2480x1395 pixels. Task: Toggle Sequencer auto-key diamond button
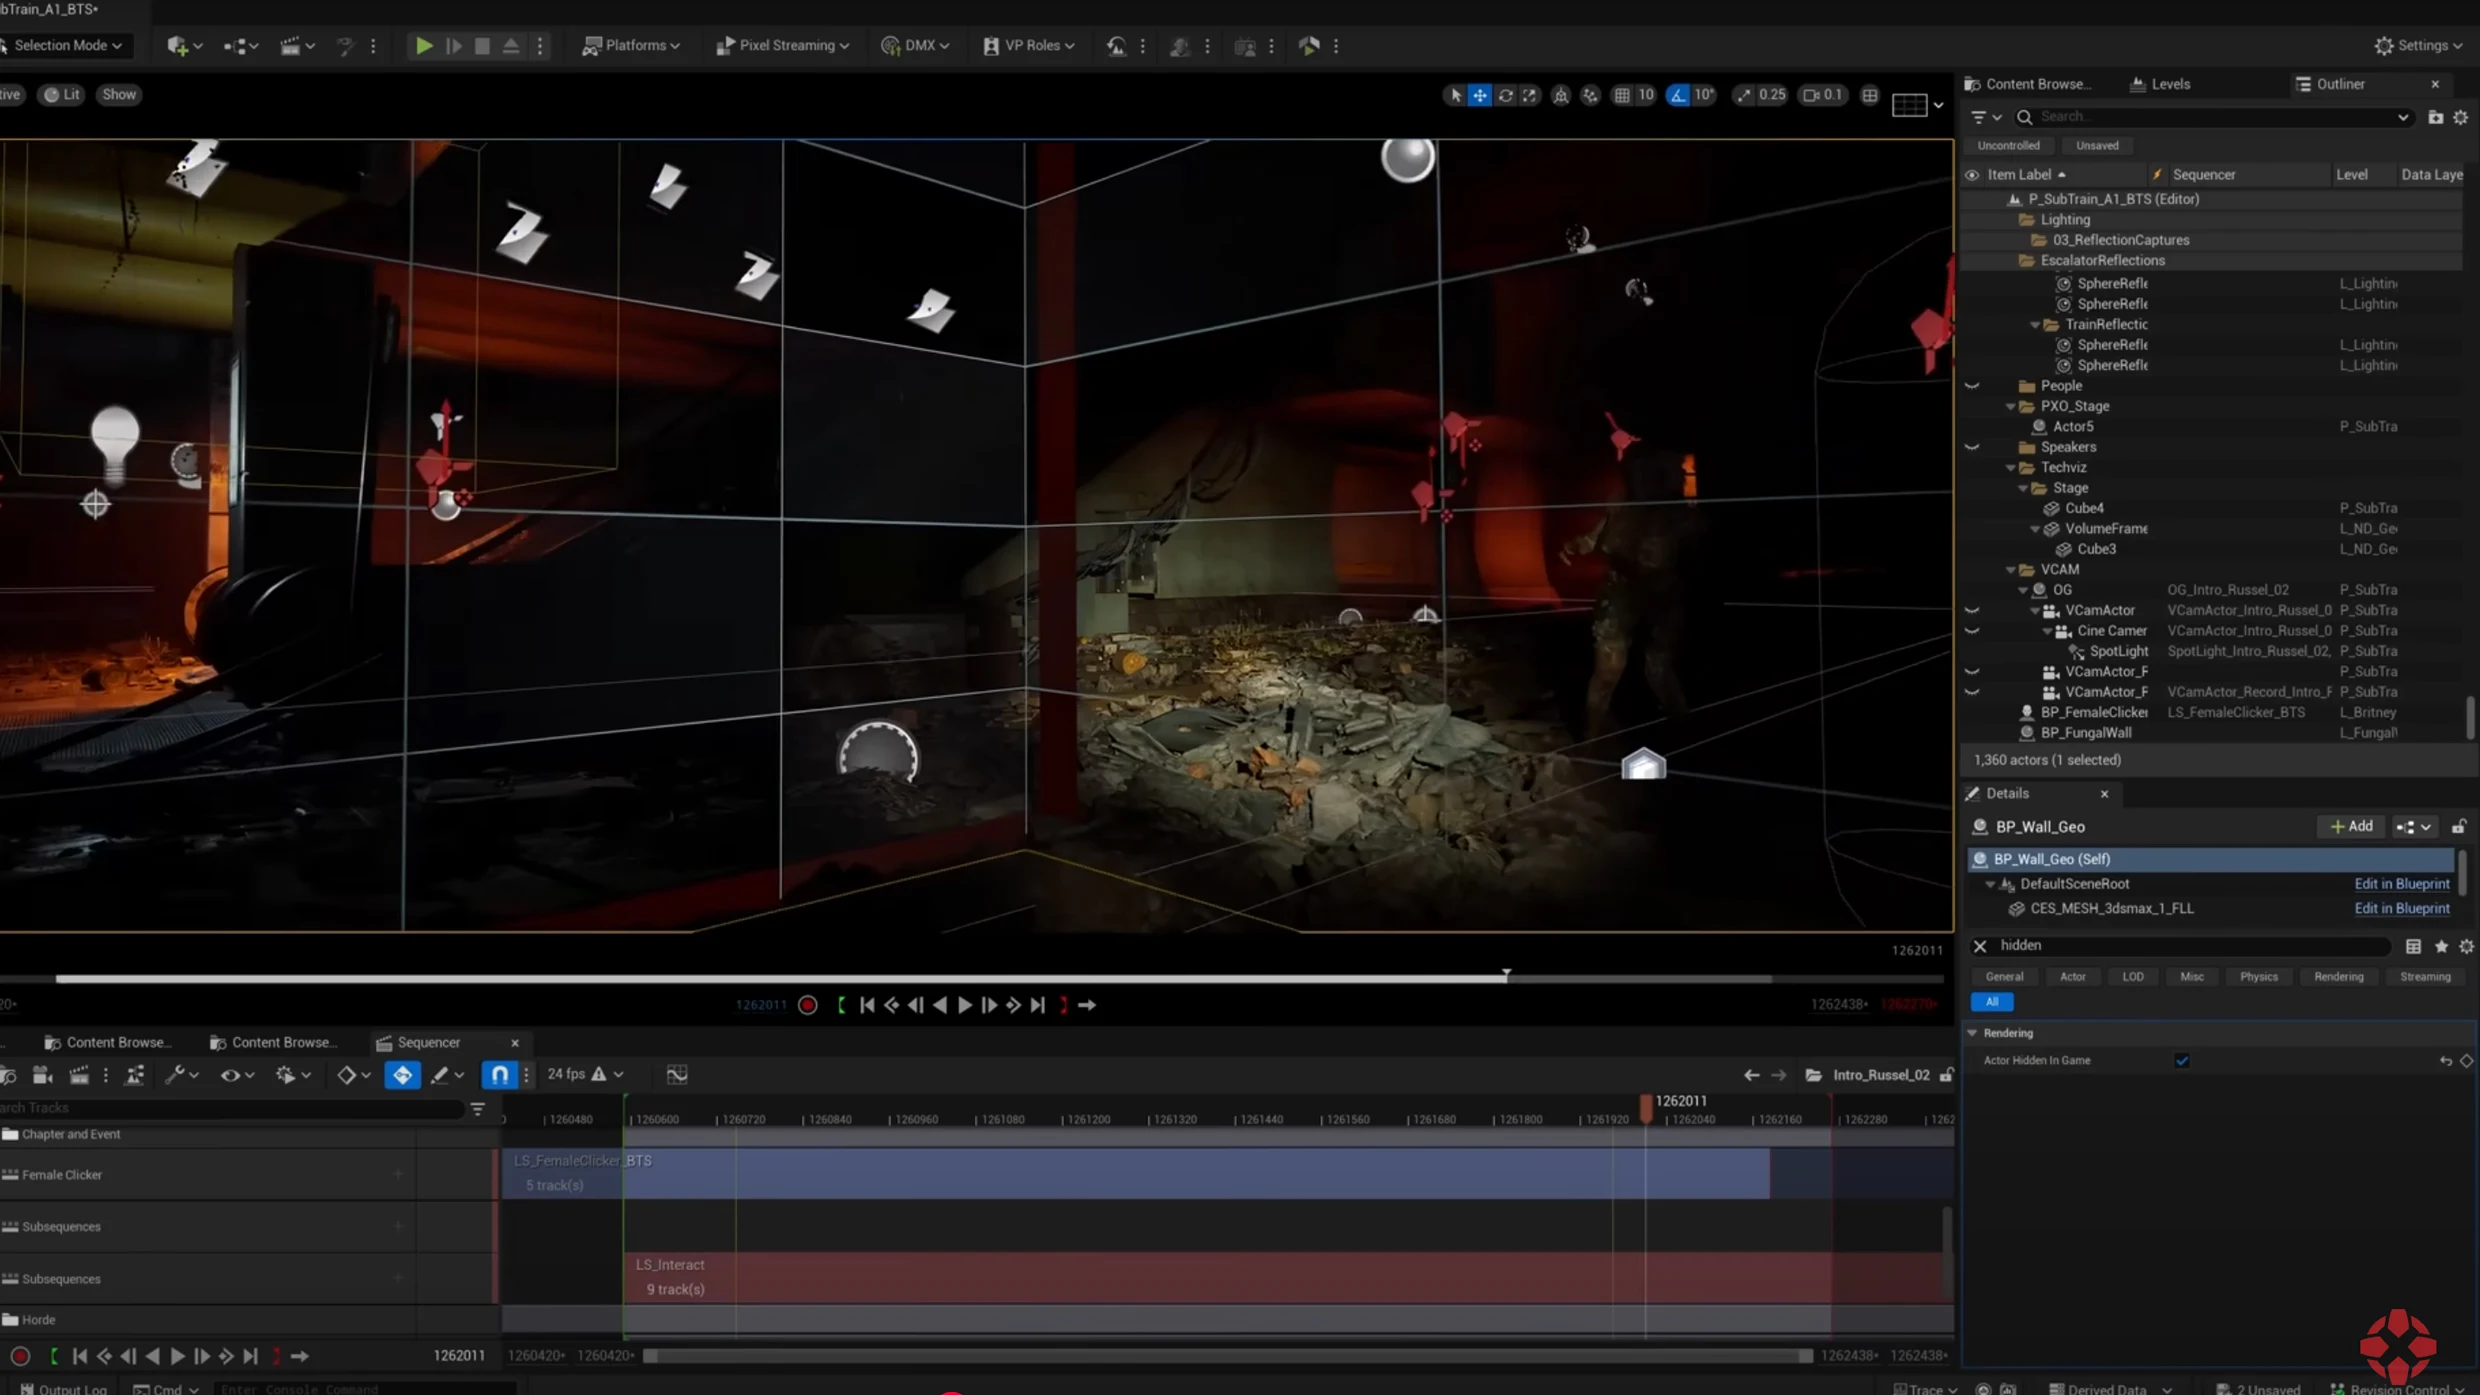coord(402,1075)
